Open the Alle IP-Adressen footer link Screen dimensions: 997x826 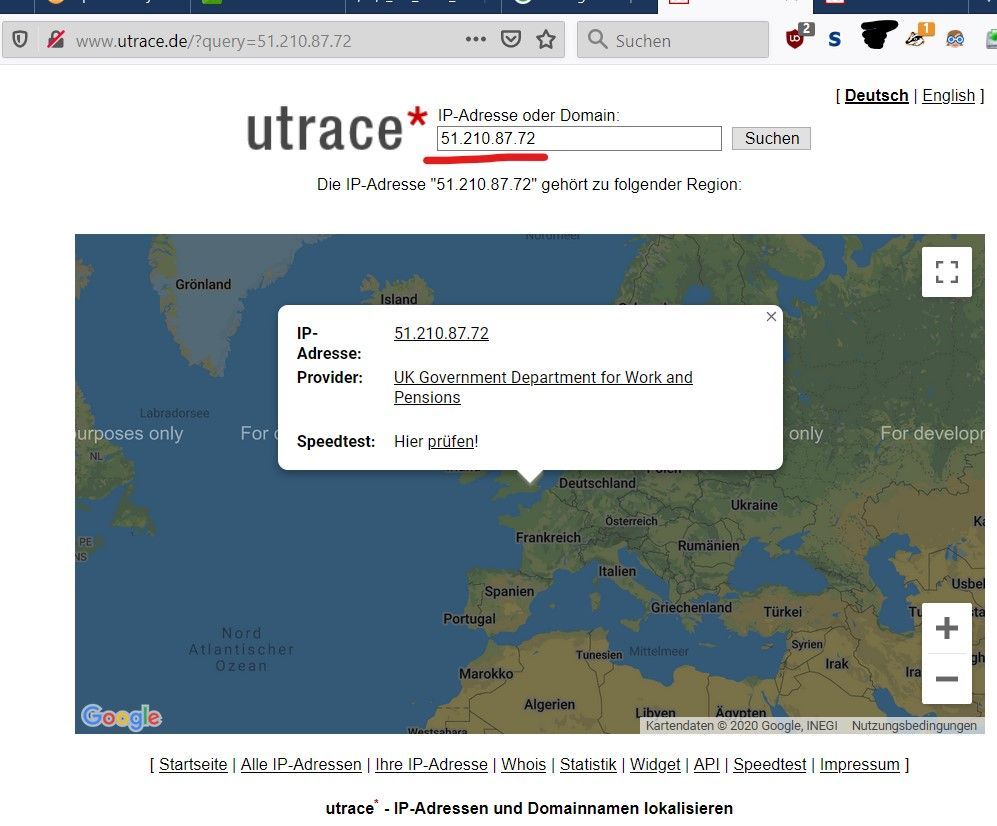(x=301, y=764)
